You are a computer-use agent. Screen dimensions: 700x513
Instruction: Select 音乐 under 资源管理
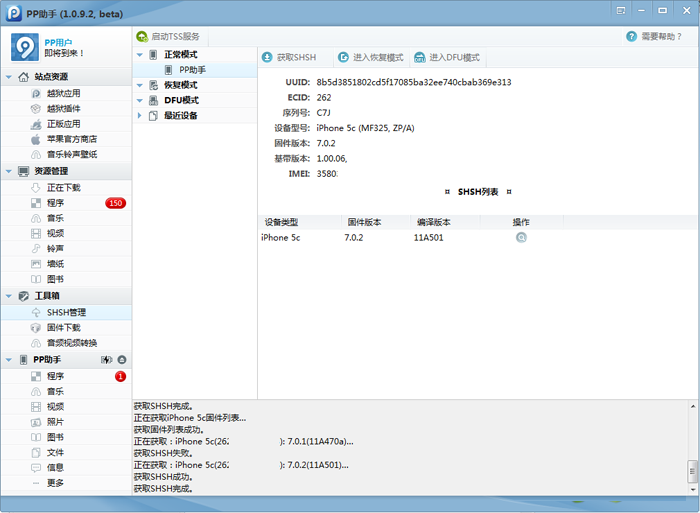point(55,218)
